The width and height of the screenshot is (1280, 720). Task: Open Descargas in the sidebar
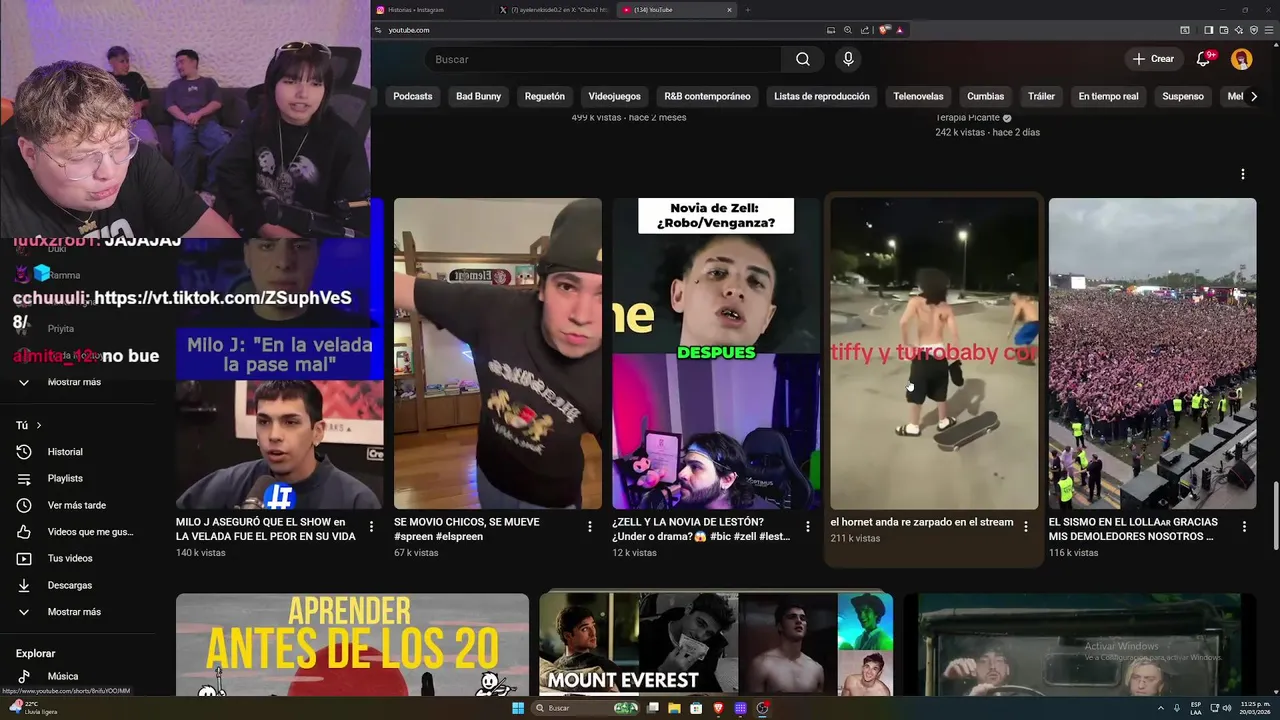[x=69, y=585]
